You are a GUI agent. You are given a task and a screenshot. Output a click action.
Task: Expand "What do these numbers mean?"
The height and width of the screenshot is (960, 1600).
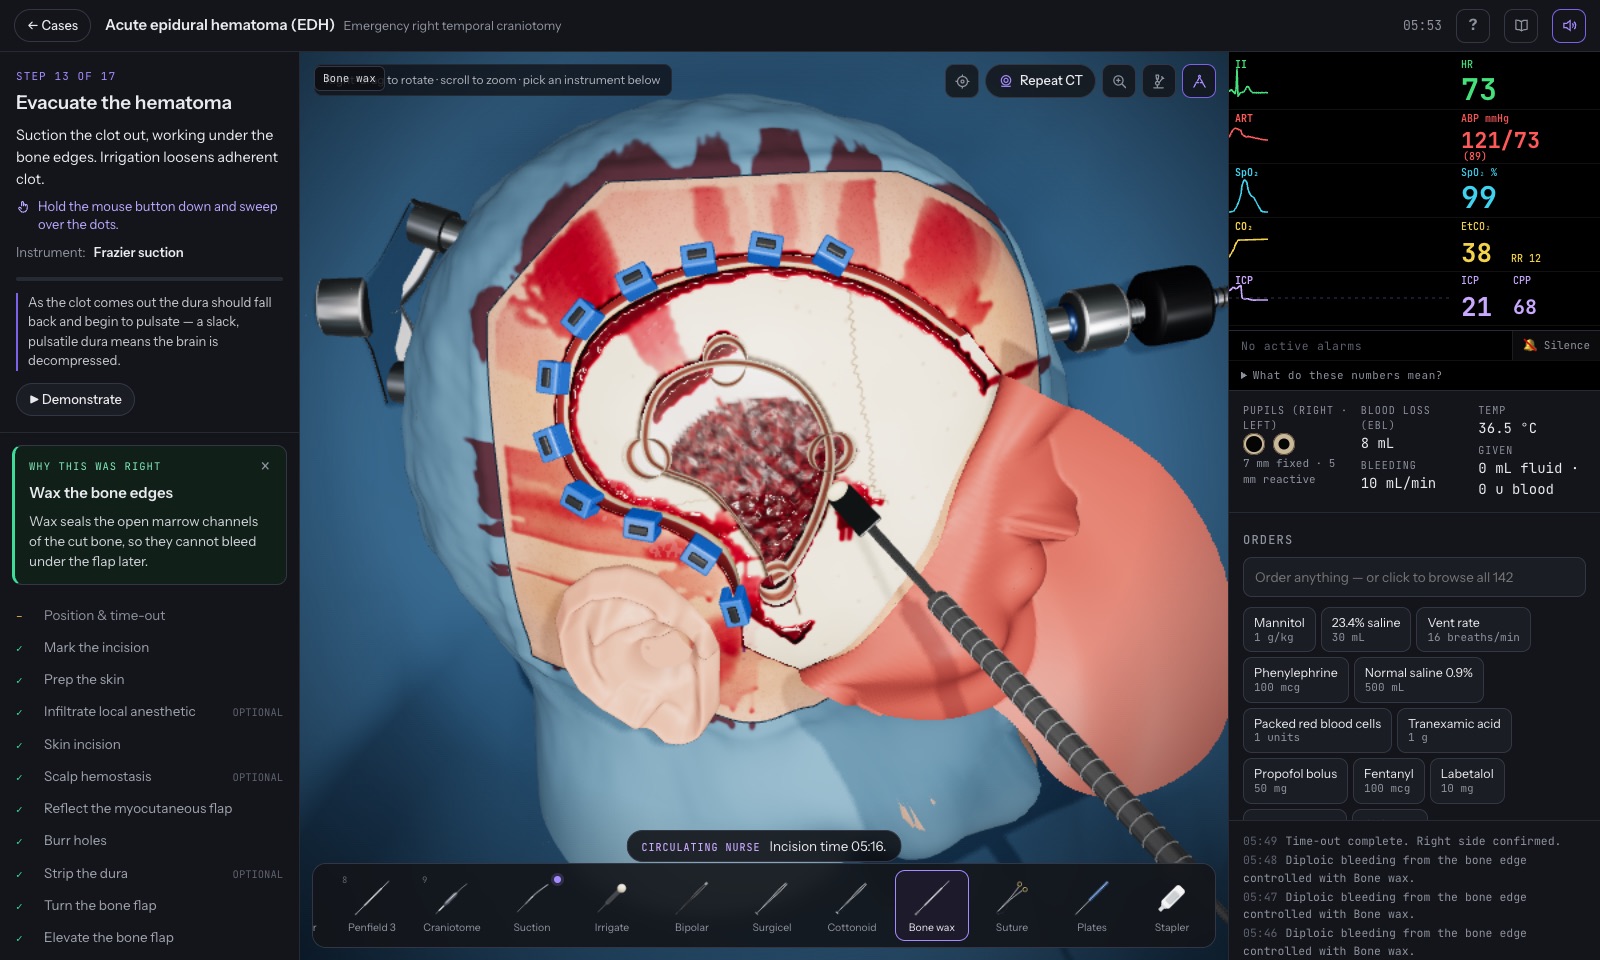(x=1341, y=375)
